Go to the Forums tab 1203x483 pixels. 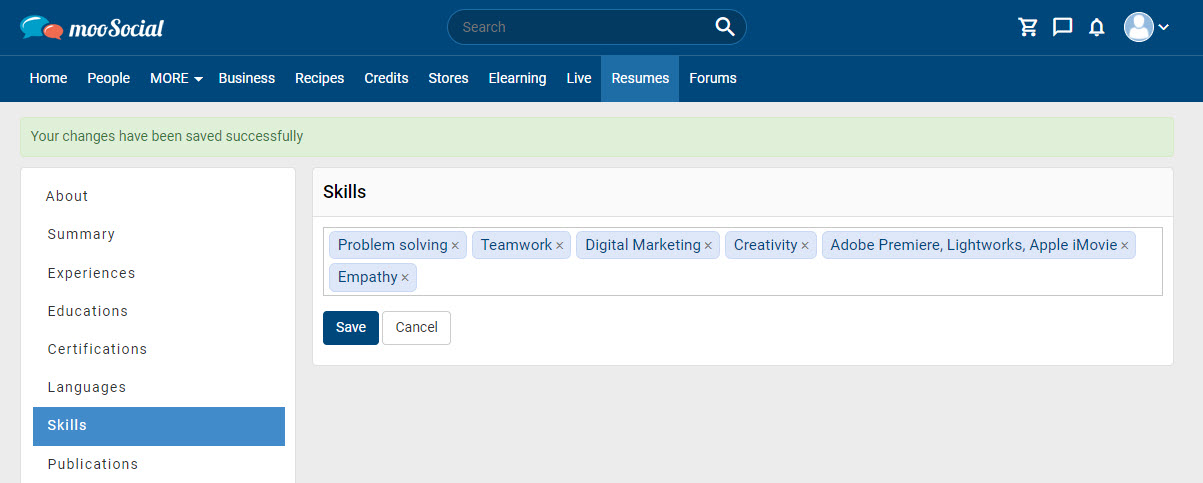click(x=713, y=78)
